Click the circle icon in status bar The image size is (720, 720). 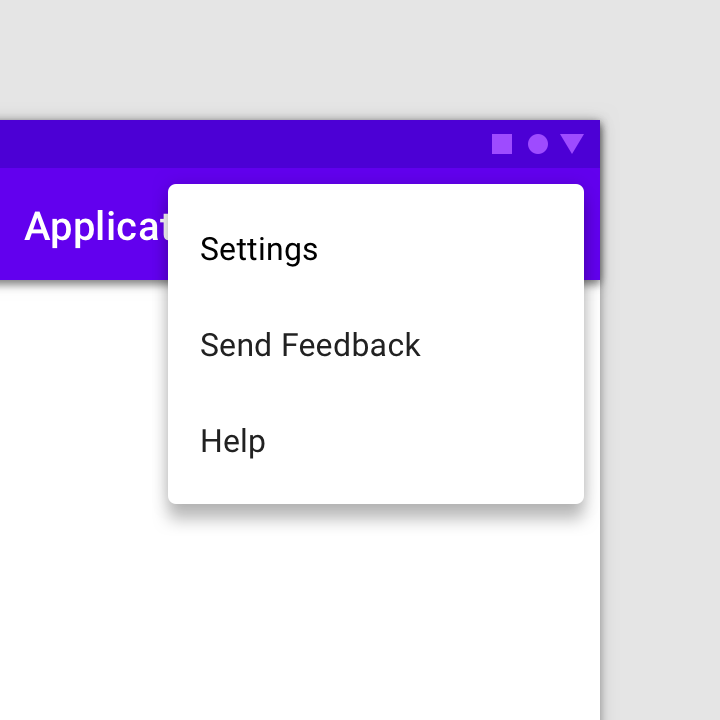[538, 144]
